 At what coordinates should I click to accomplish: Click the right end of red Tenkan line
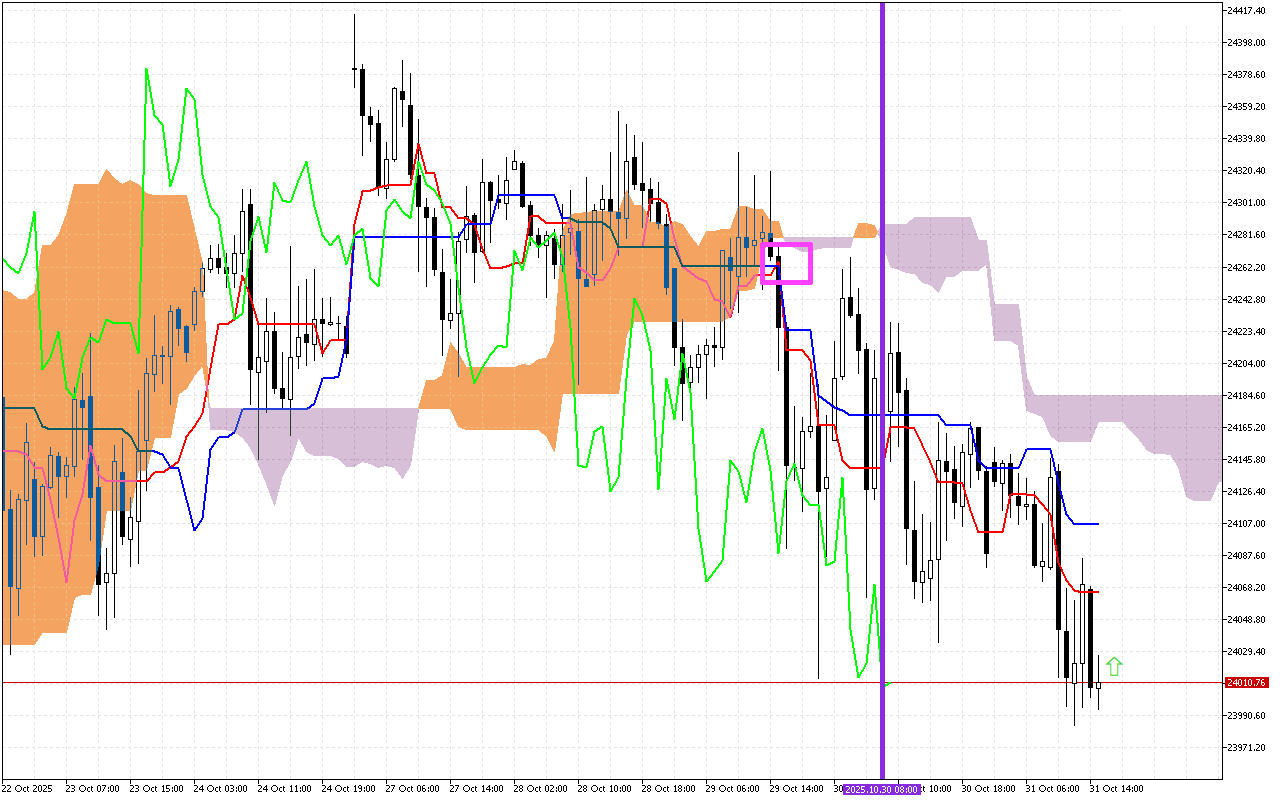tap(1097, 592)
